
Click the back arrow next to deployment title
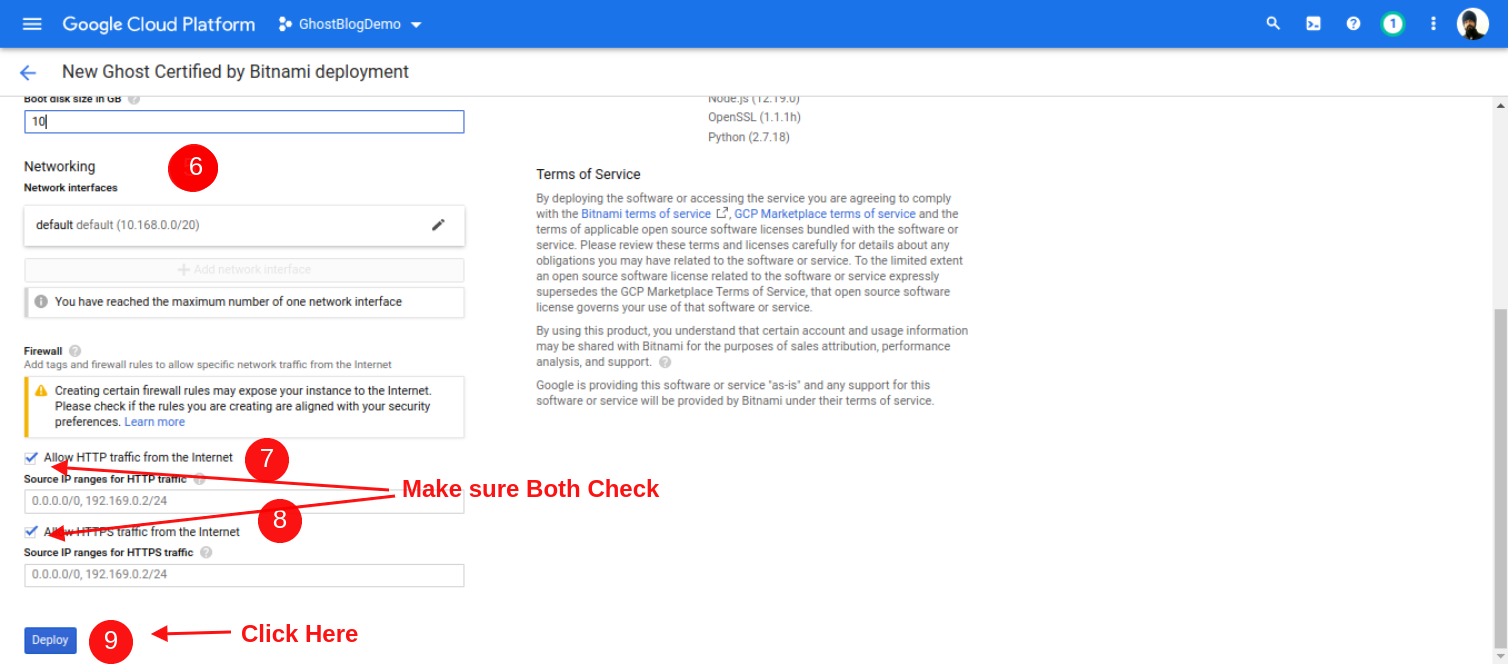[27, 71]
